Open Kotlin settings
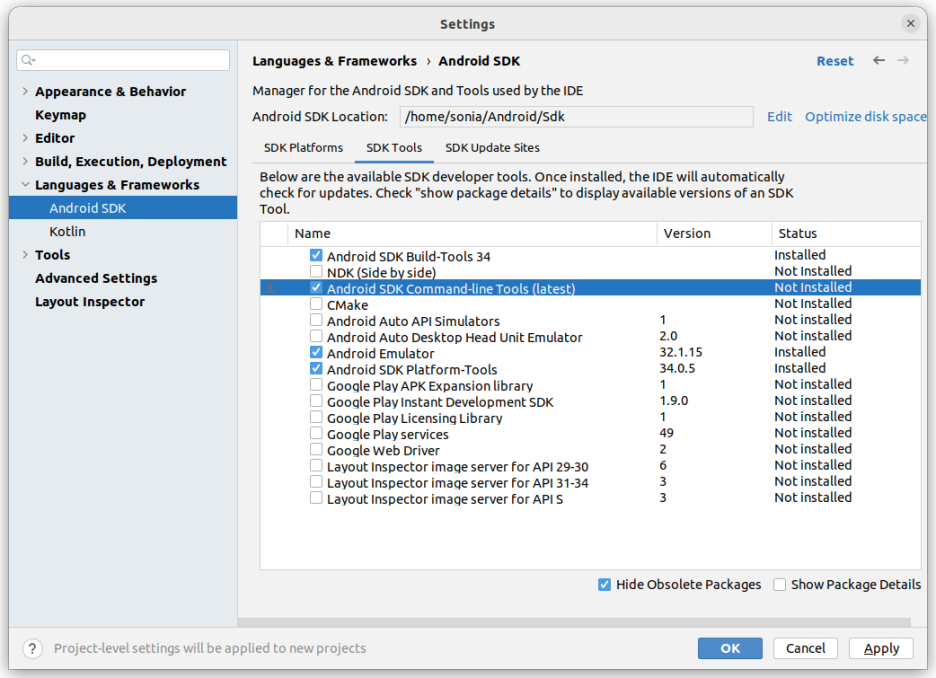Screen dimensions: 936x678 (67, 232)
